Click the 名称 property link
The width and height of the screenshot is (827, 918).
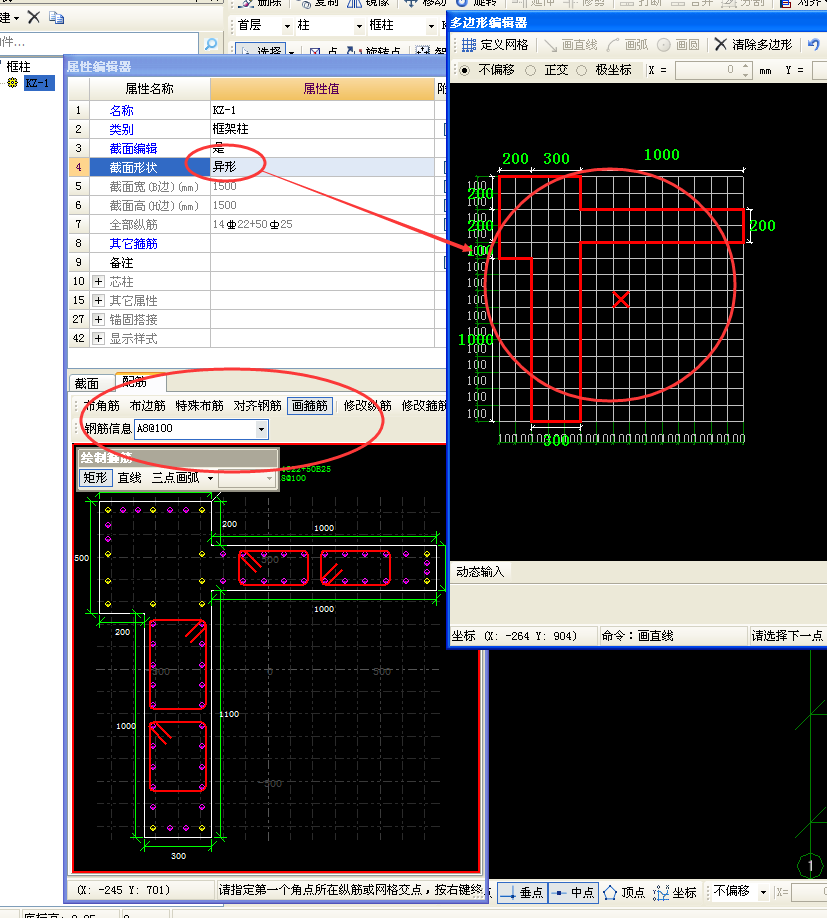[121, 111]
